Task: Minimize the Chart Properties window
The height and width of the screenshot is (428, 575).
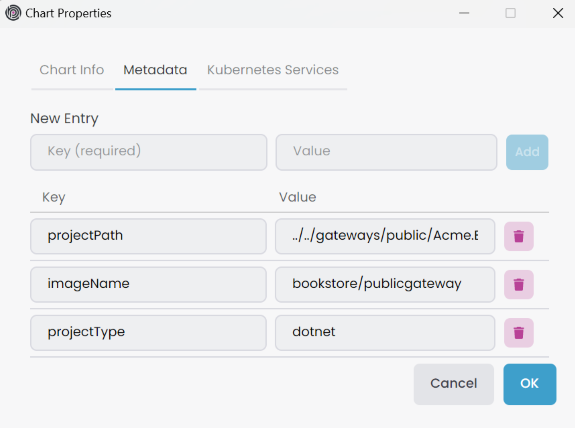Action: pos(464,13)
